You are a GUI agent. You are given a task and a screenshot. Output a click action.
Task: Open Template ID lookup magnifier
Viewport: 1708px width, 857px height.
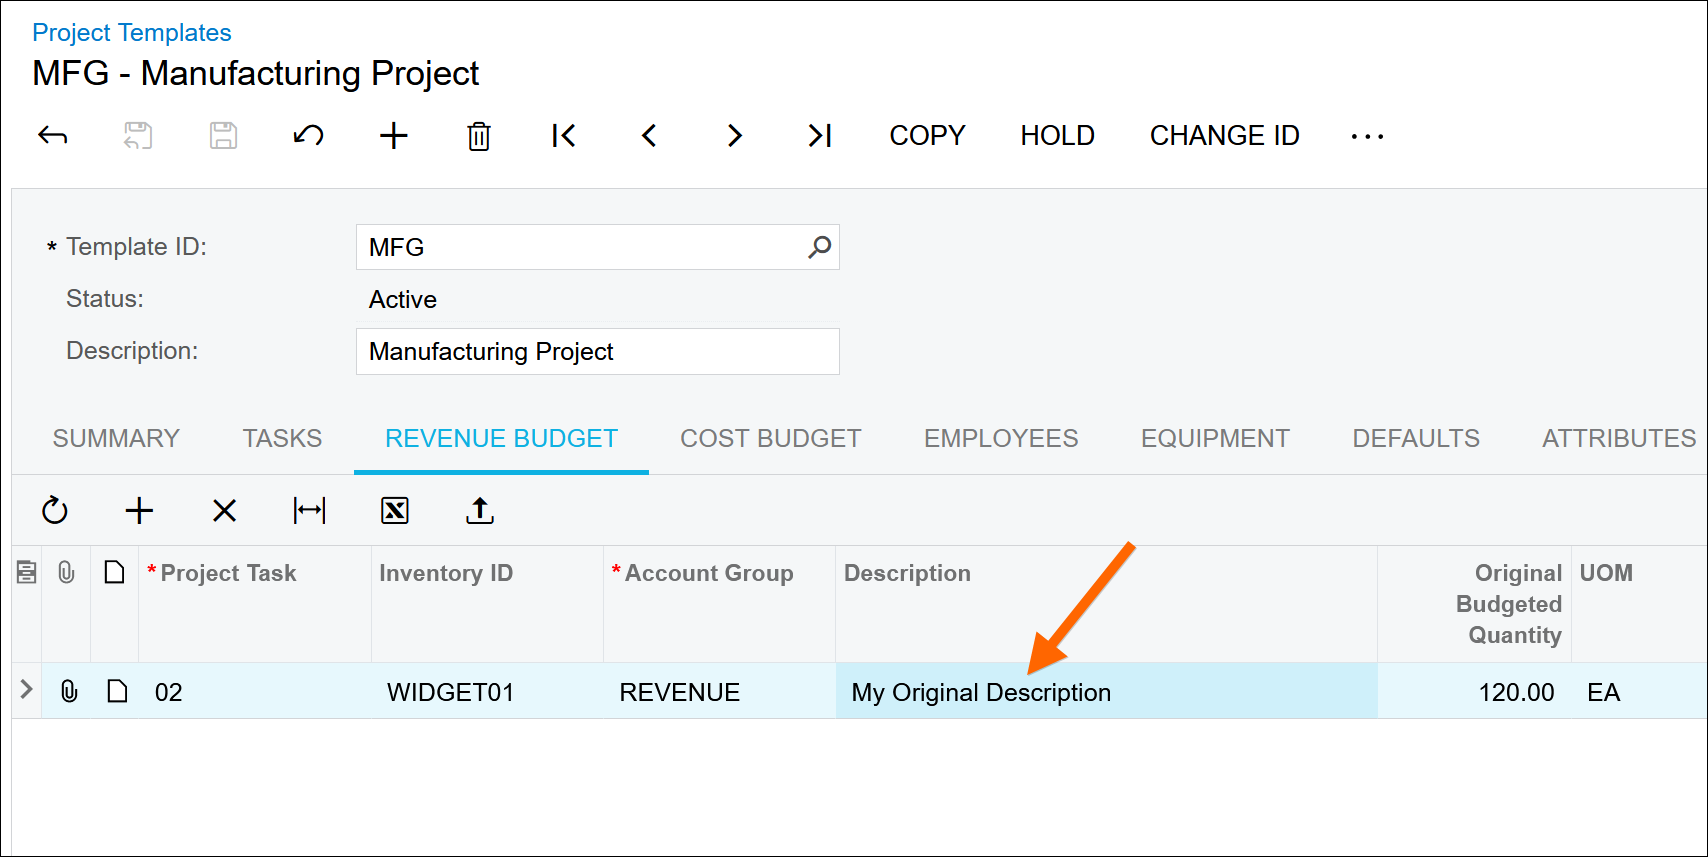(x=820, y=247)
